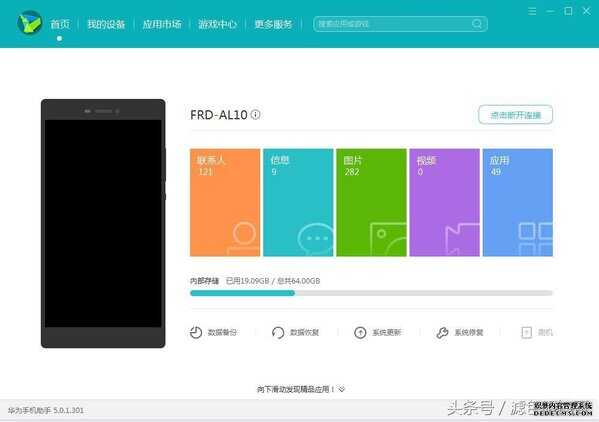This screenshot has height=422, width=599.
Task: Click the 内部存储 internal storage label
Action: point(204,281)
